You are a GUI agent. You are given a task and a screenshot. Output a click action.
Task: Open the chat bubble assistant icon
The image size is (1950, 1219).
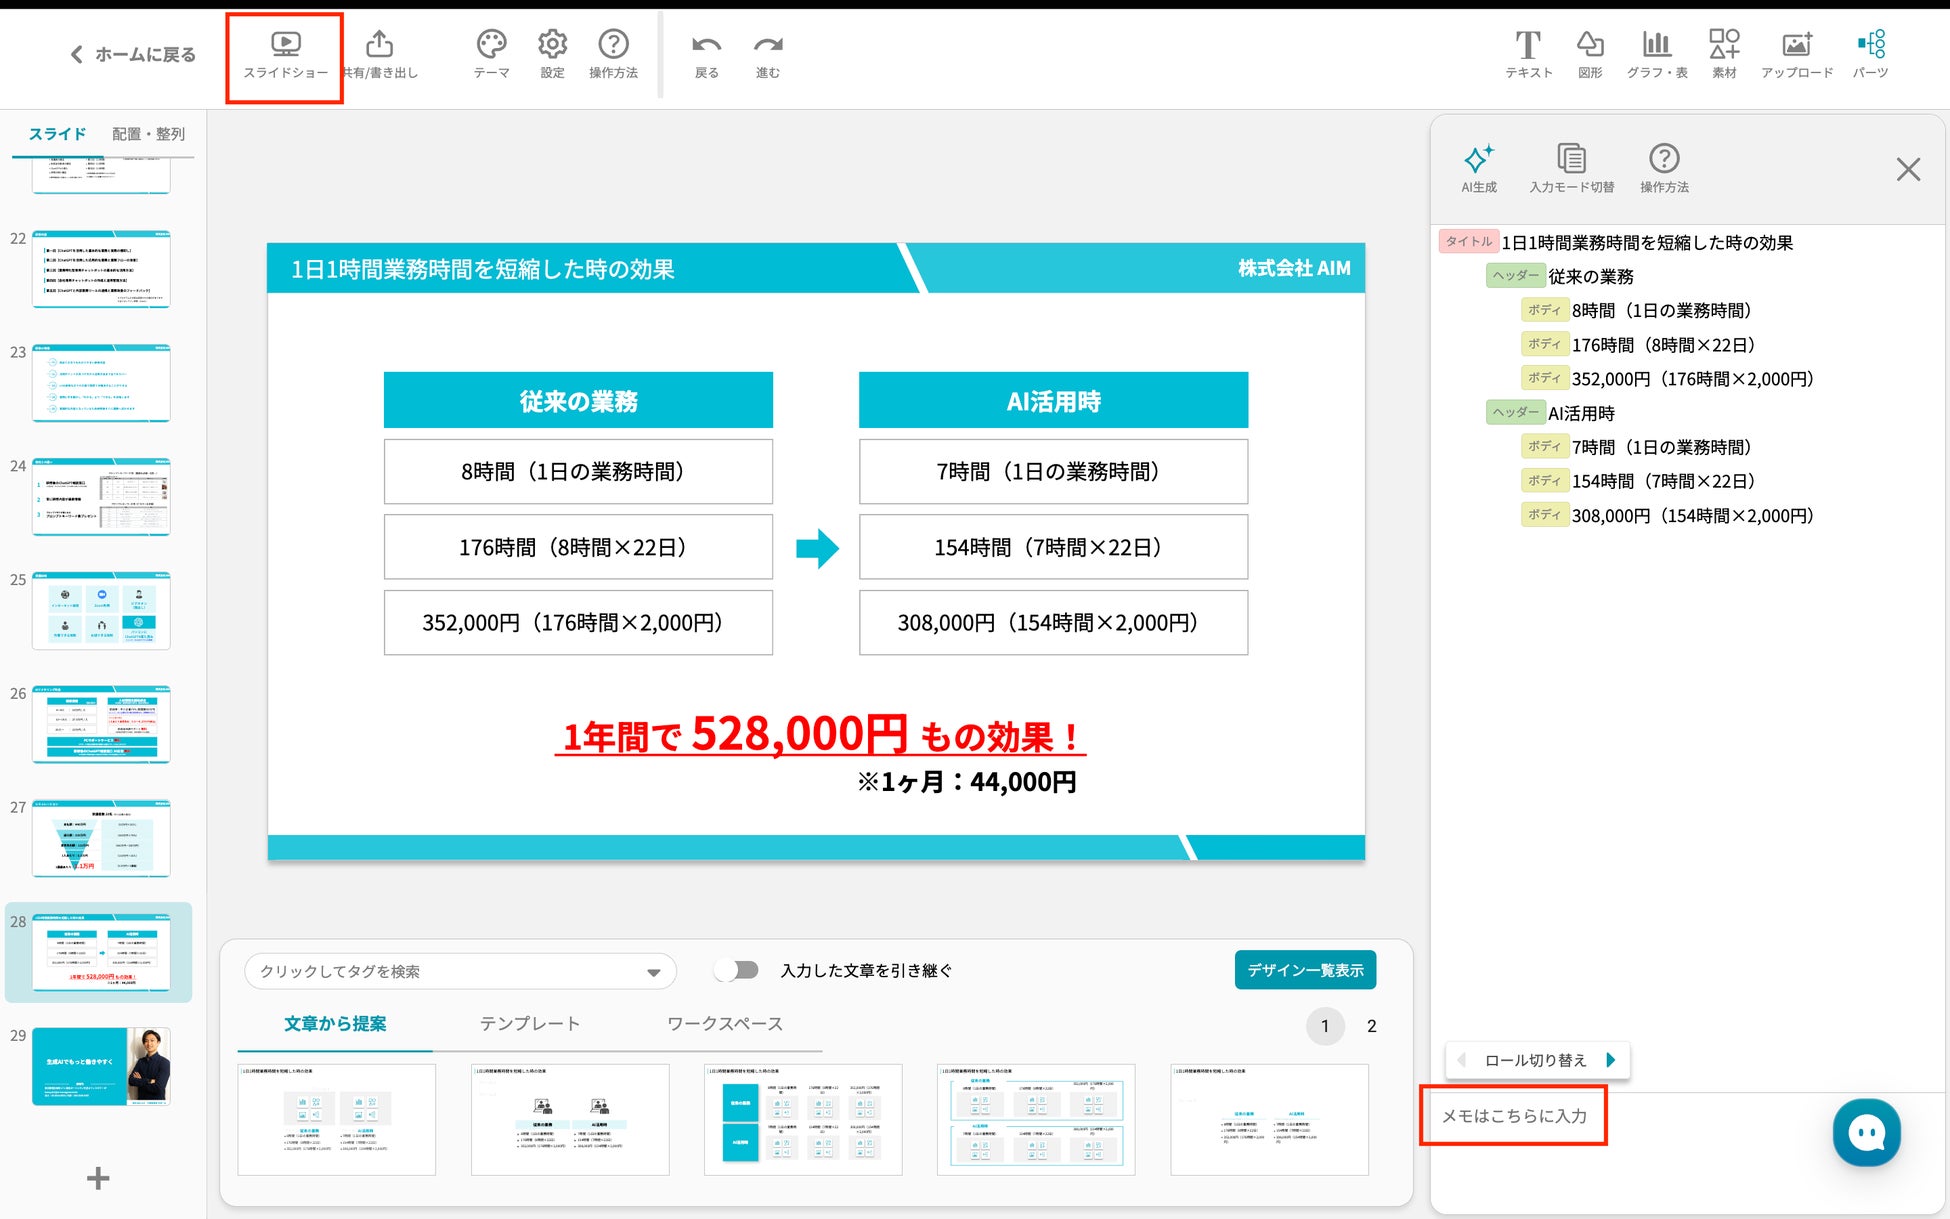pos(1866,1132)
